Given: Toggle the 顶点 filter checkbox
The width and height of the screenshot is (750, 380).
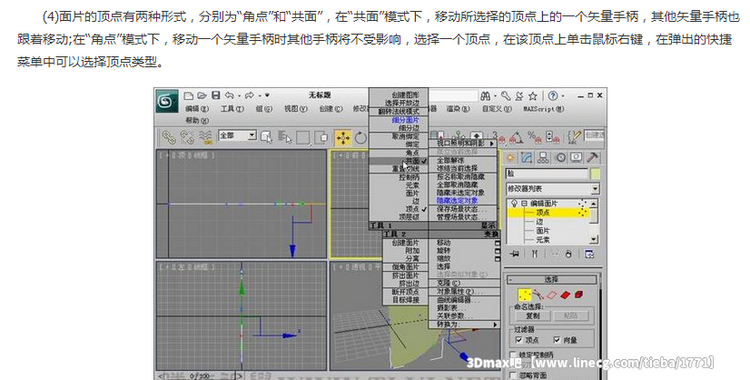Looking at the screenshot, I should pyautogui.click(x=518, y=340).
